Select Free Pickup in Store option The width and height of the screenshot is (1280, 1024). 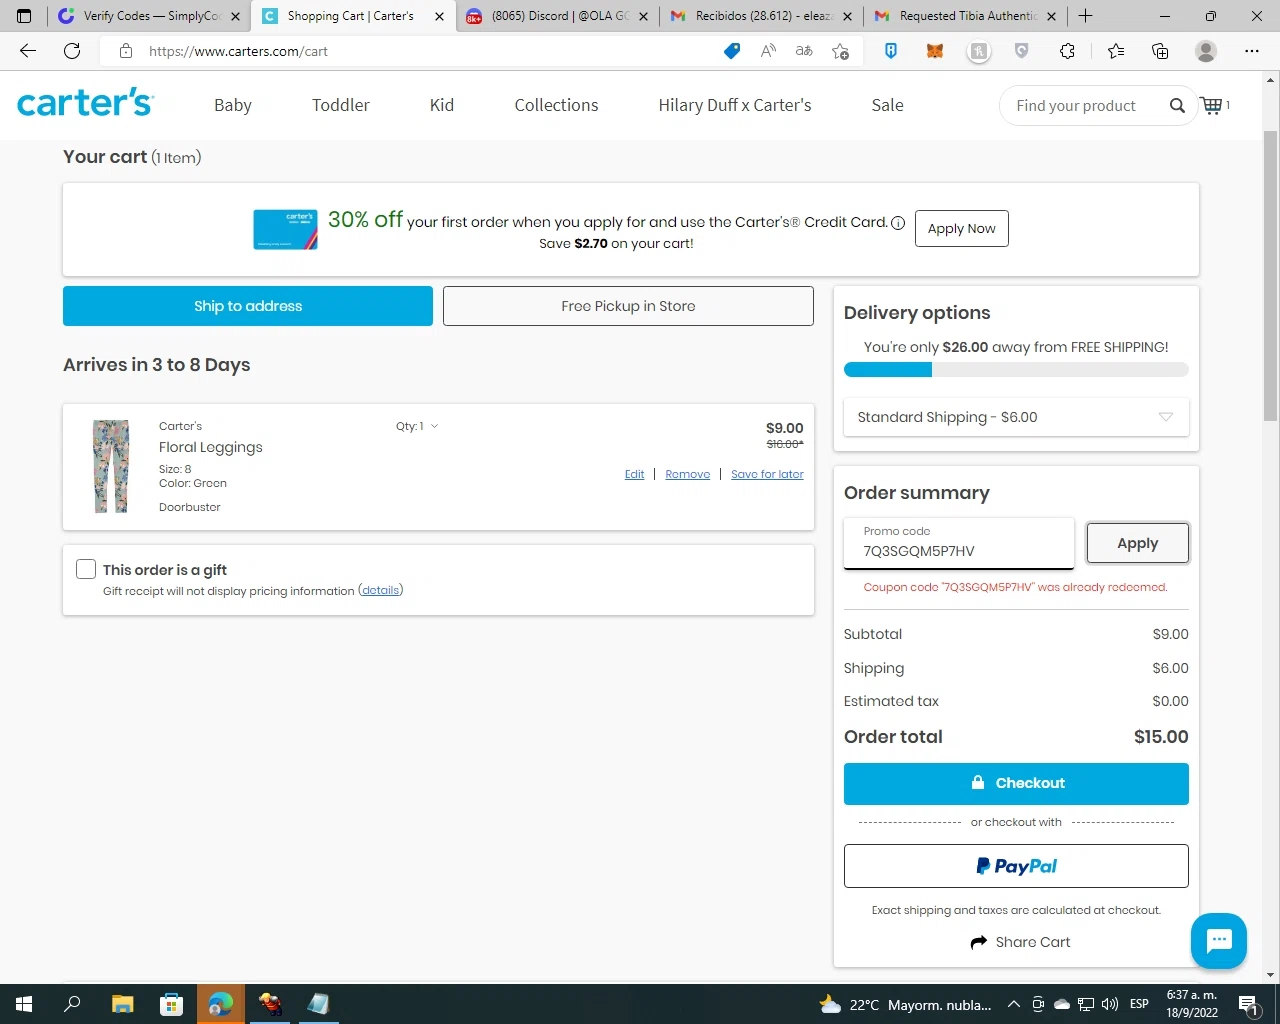coord(628,306)
